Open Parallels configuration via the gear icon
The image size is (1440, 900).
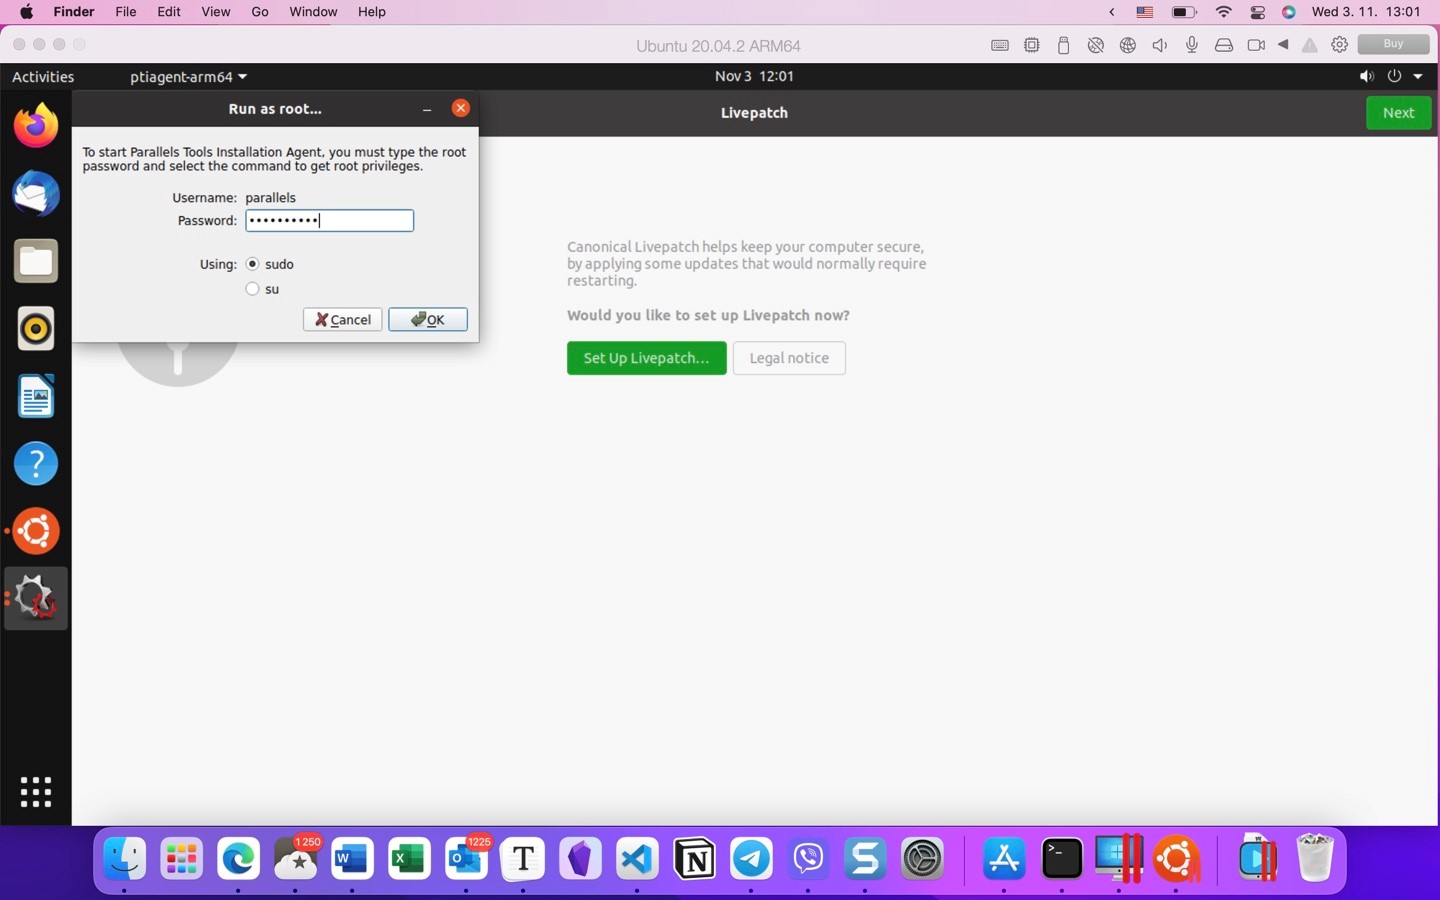coord(1339,45)
